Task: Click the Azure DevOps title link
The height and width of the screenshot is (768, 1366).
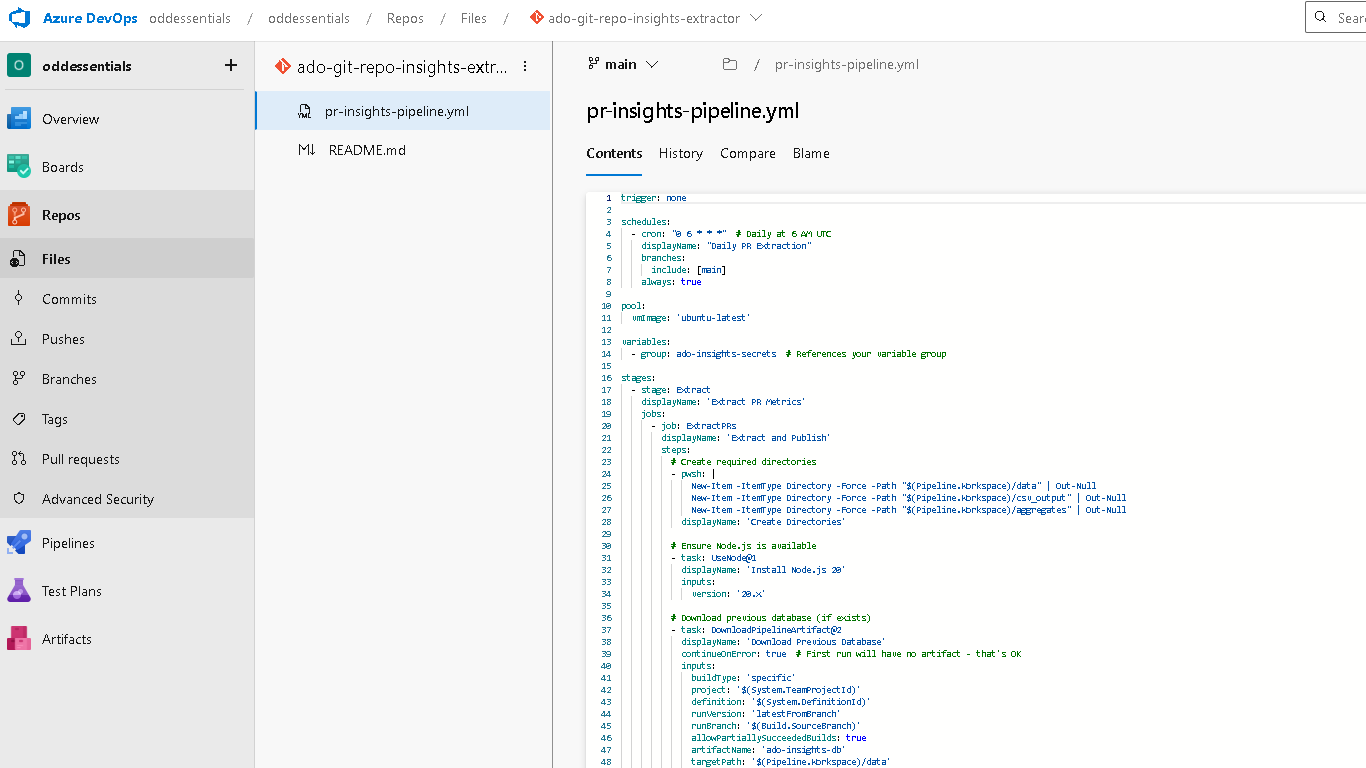Action: (90, 18)
